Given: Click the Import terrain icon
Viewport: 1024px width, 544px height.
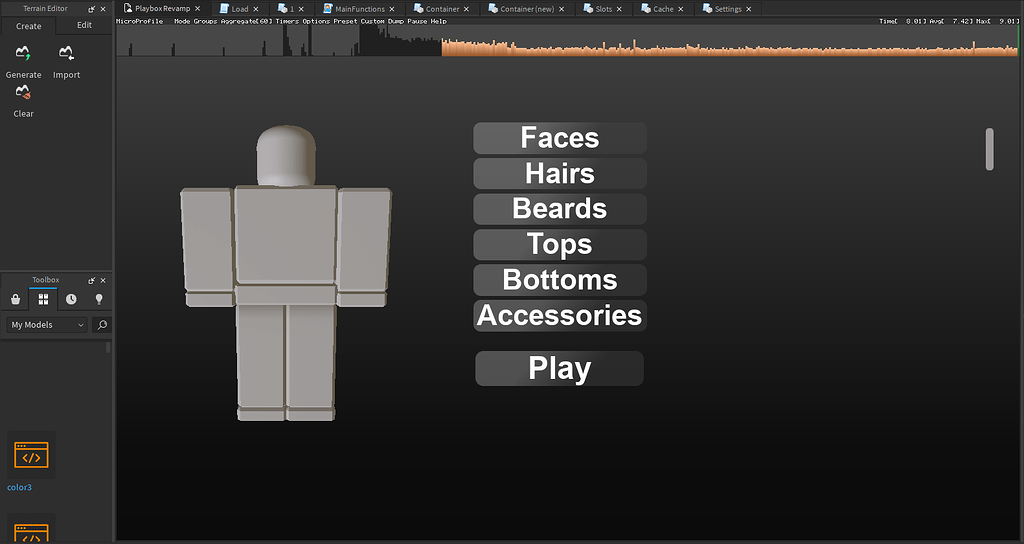Looking at the screenshot, I should (x=66, y=55).
